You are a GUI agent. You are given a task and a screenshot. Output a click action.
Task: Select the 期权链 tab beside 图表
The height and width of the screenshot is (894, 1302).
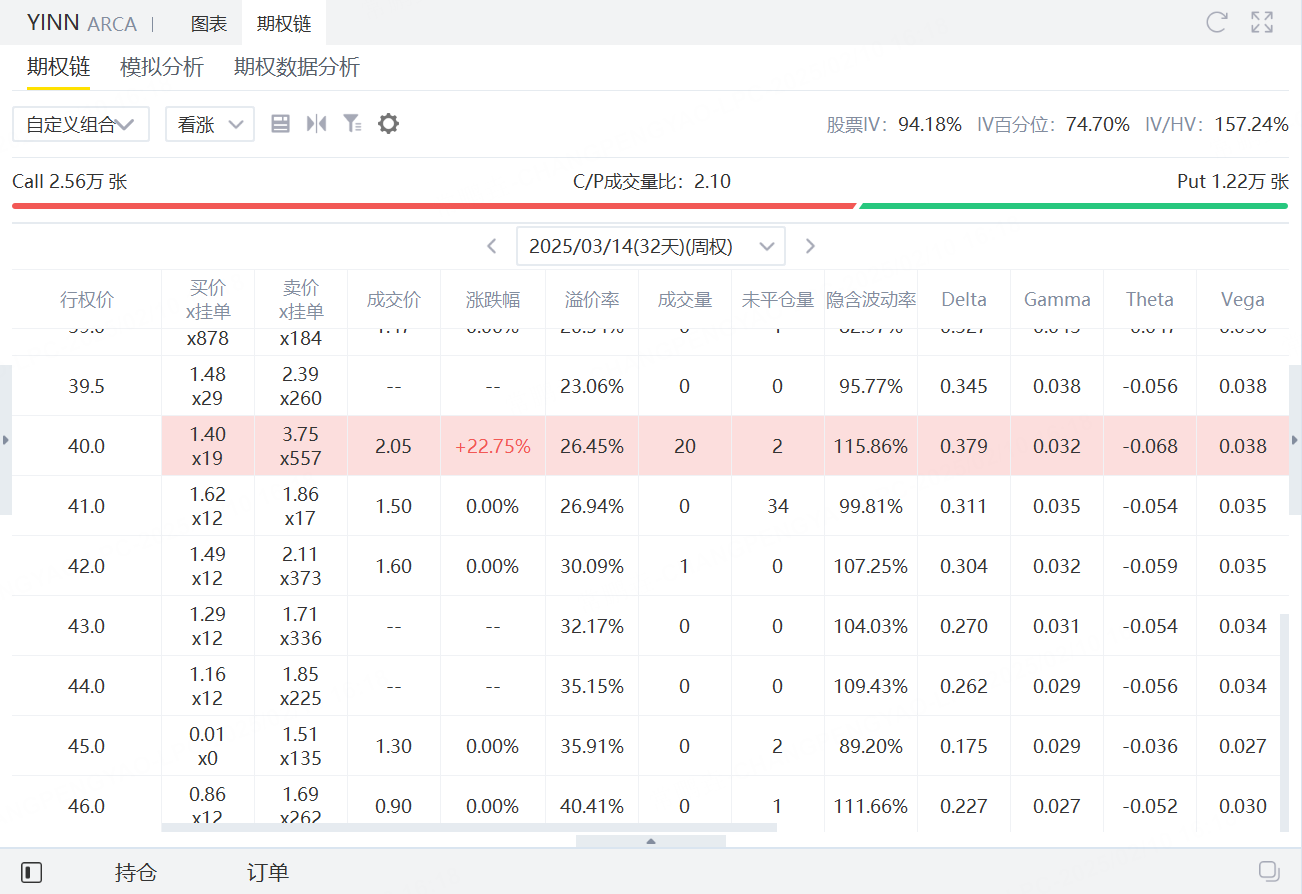tap(284, 23)
